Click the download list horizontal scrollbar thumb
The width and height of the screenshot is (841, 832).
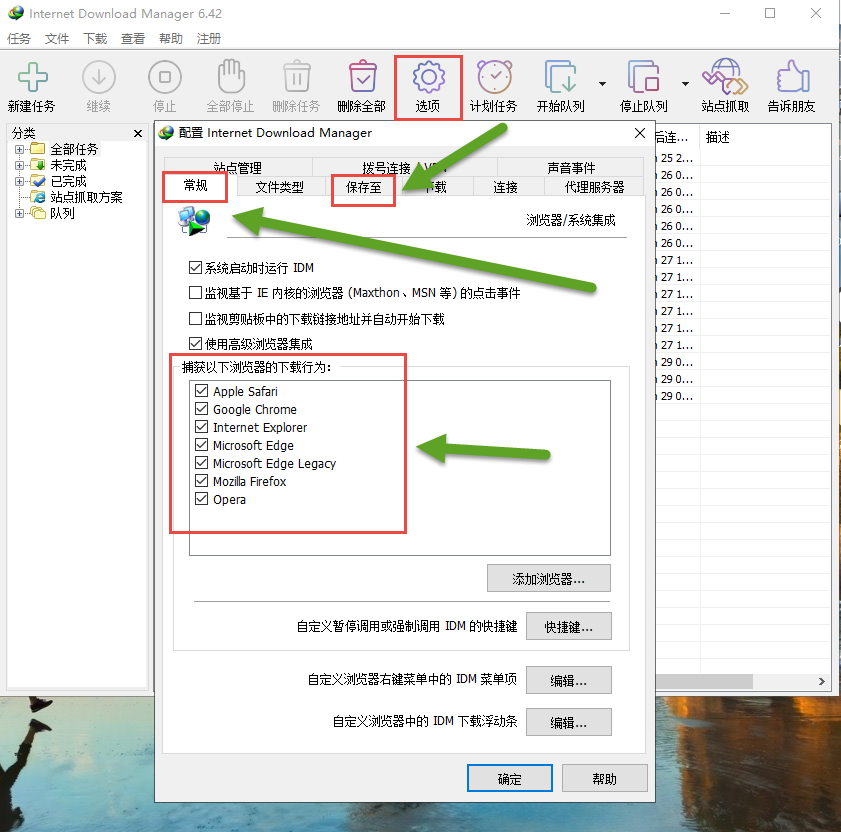coord(704,681)
